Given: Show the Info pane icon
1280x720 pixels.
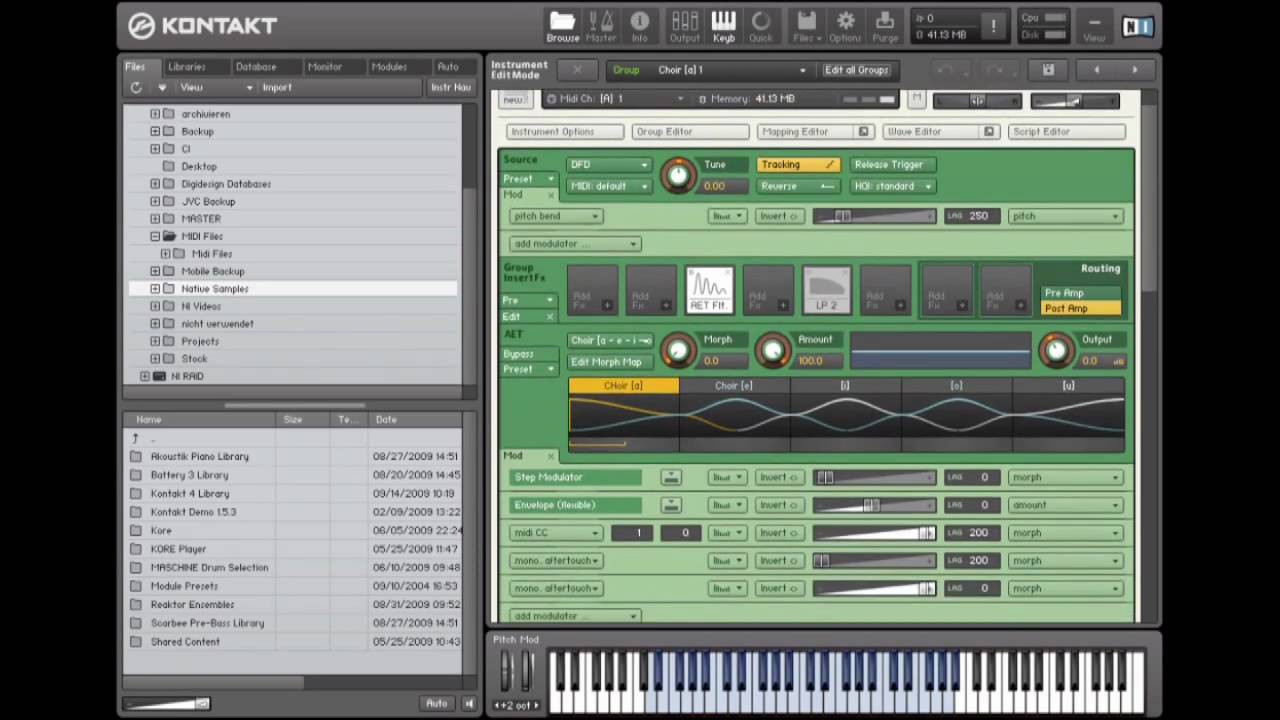Looking at the screenshot, I should [640, 26].
